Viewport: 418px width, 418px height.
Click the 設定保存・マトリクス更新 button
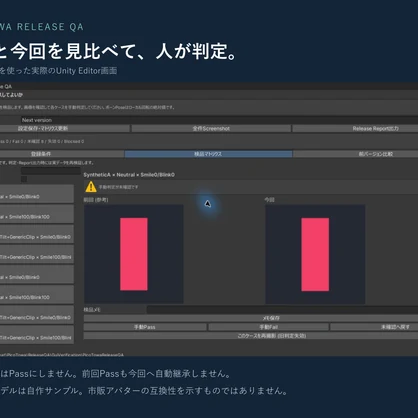pos(65,128)
